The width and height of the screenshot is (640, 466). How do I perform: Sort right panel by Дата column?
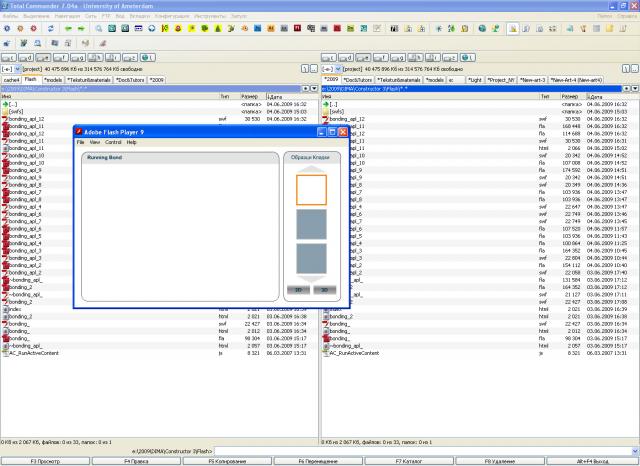coord(612,97)
